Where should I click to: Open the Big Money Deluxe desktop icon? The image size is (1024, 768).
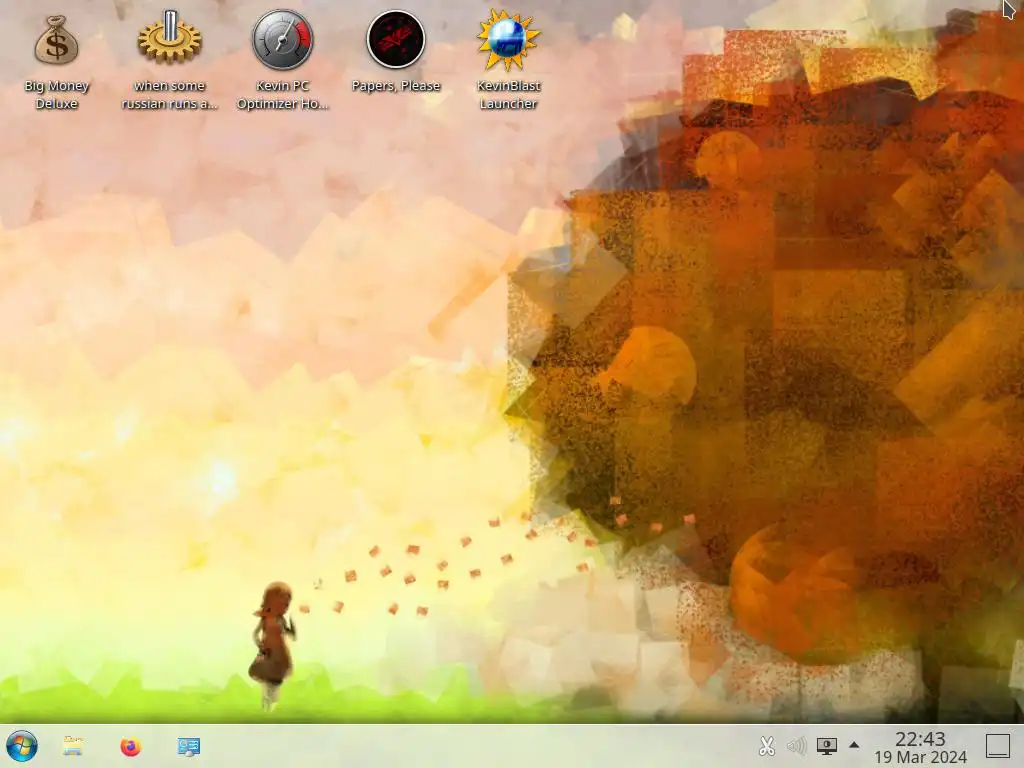point(56,40)
